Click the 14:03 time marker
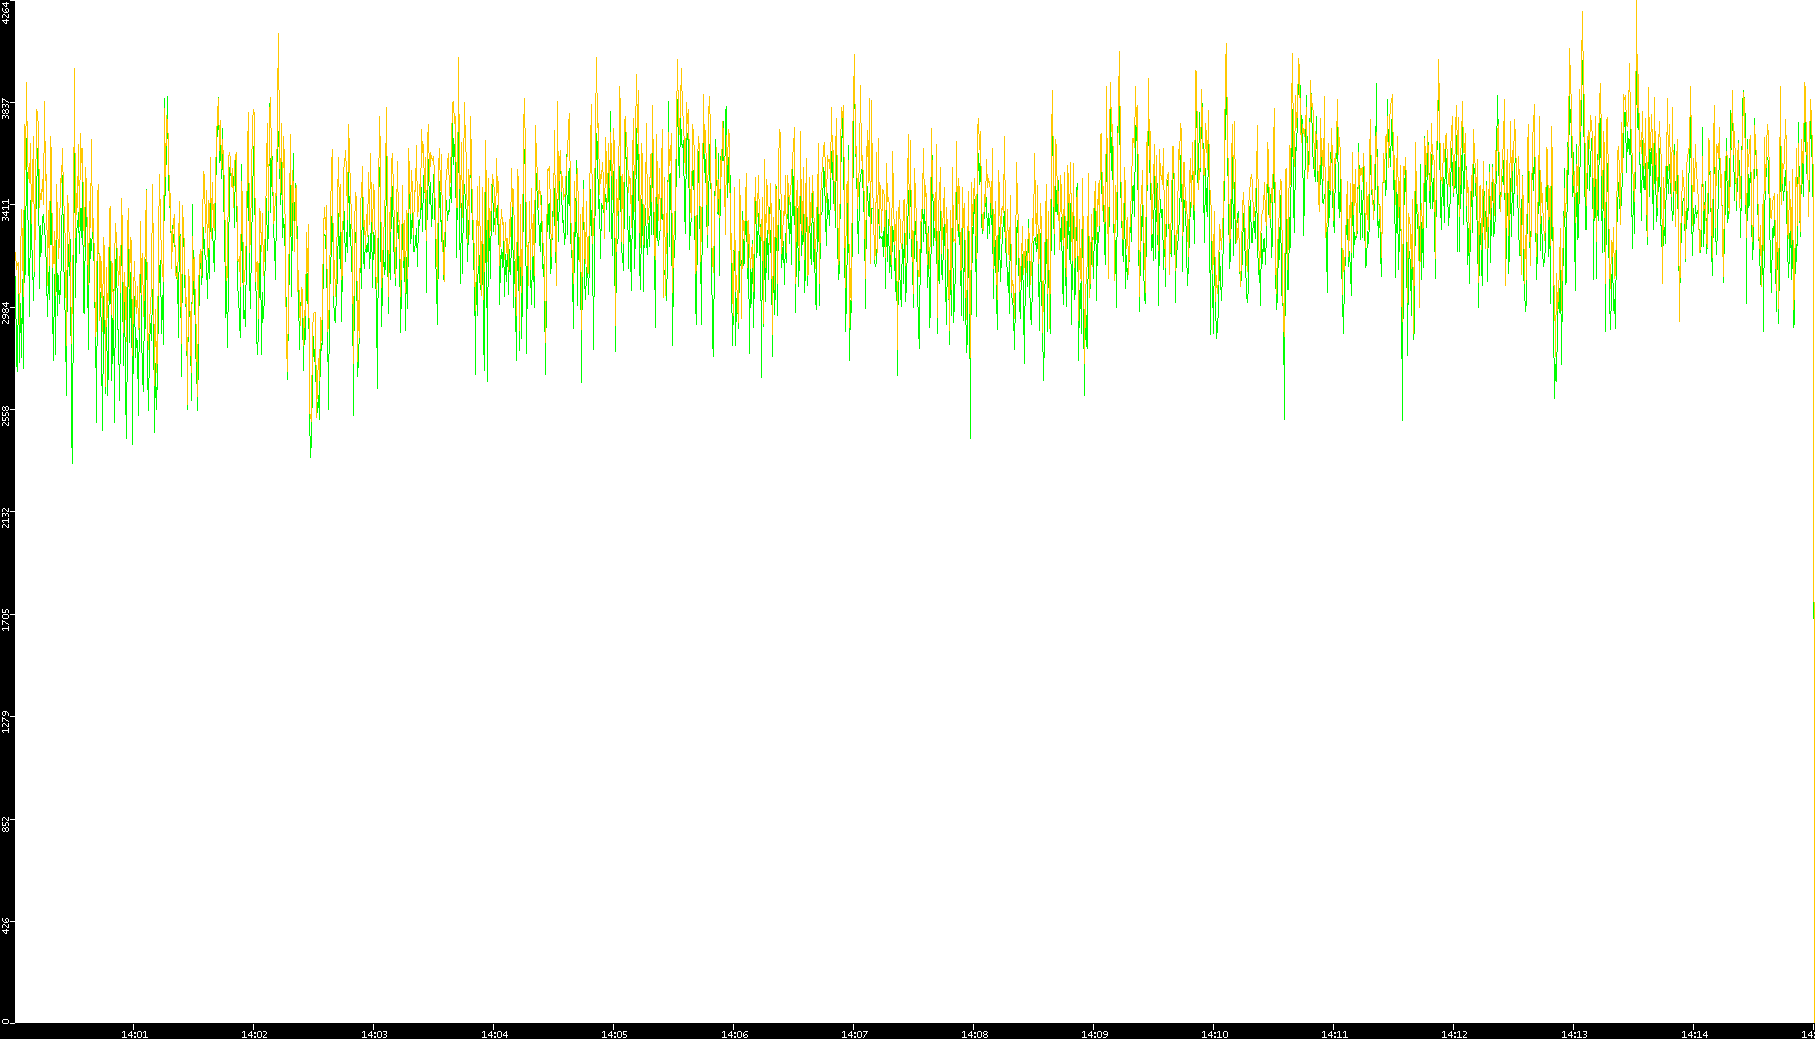Viewport: 1815px width, 1039px height. pyautogui.click(x=374, y=1034)
